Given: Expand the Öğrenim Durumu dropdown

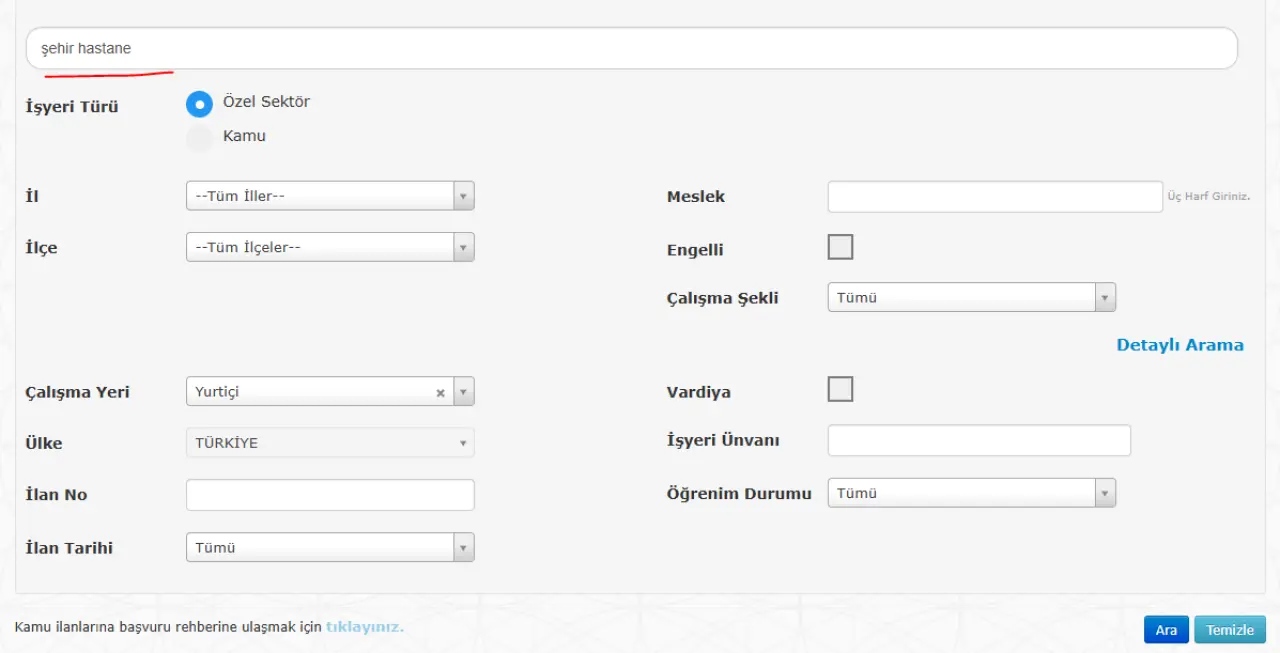Looking at the screenshot, I should pos(971,493).
